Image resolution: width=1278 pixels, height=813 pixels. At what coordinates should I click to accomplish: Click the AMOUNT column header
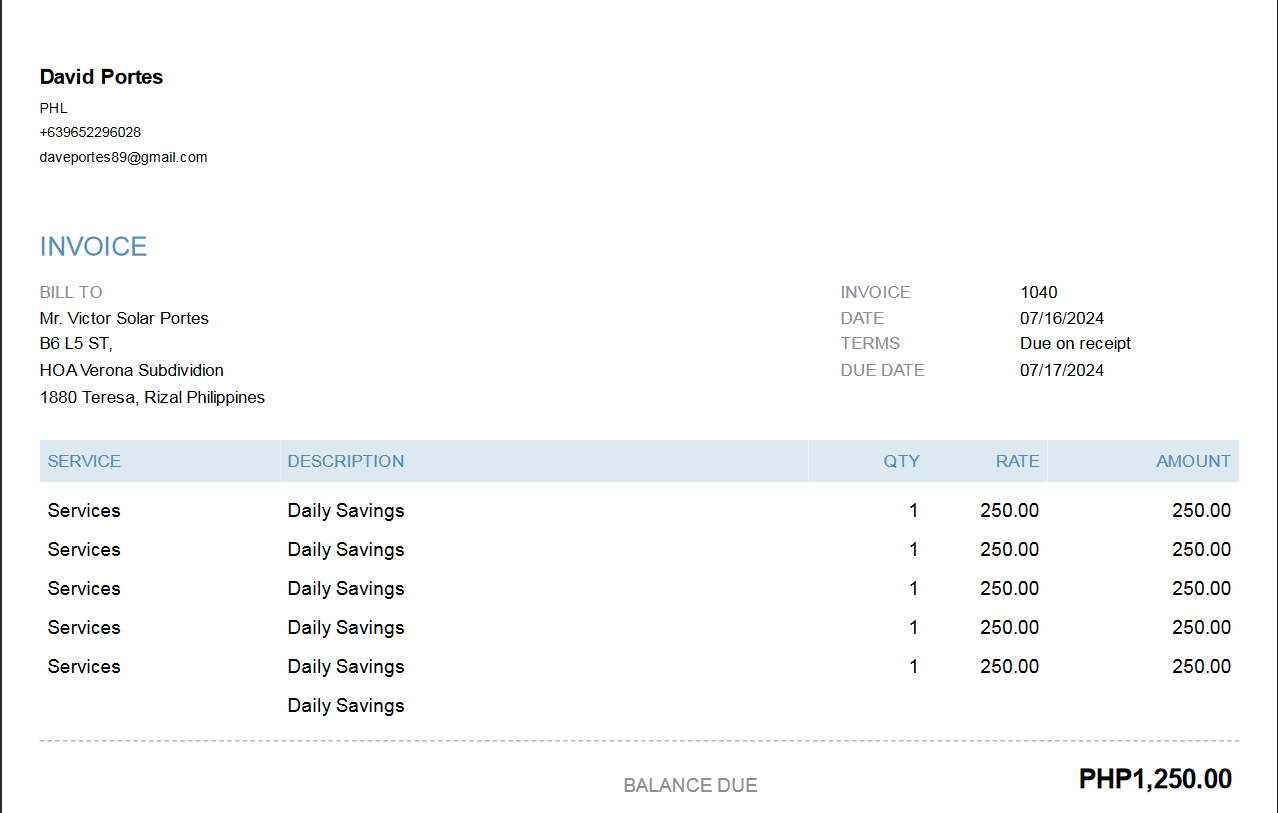(x=1193, y=461)
